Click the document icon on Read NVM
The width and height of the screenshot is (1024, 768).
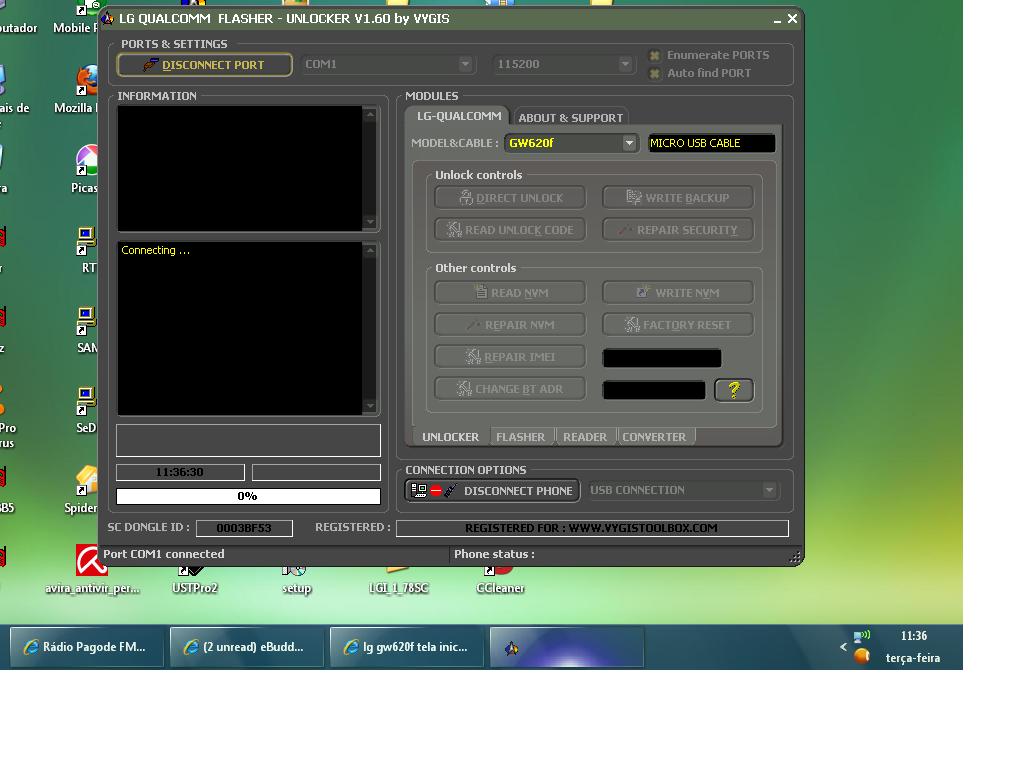(x=481, y=291)
